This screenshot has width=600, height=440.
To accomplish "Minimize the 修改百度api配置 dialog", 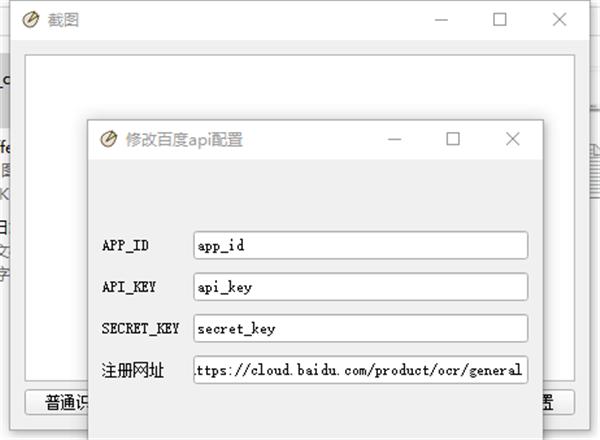I will 395,139.
